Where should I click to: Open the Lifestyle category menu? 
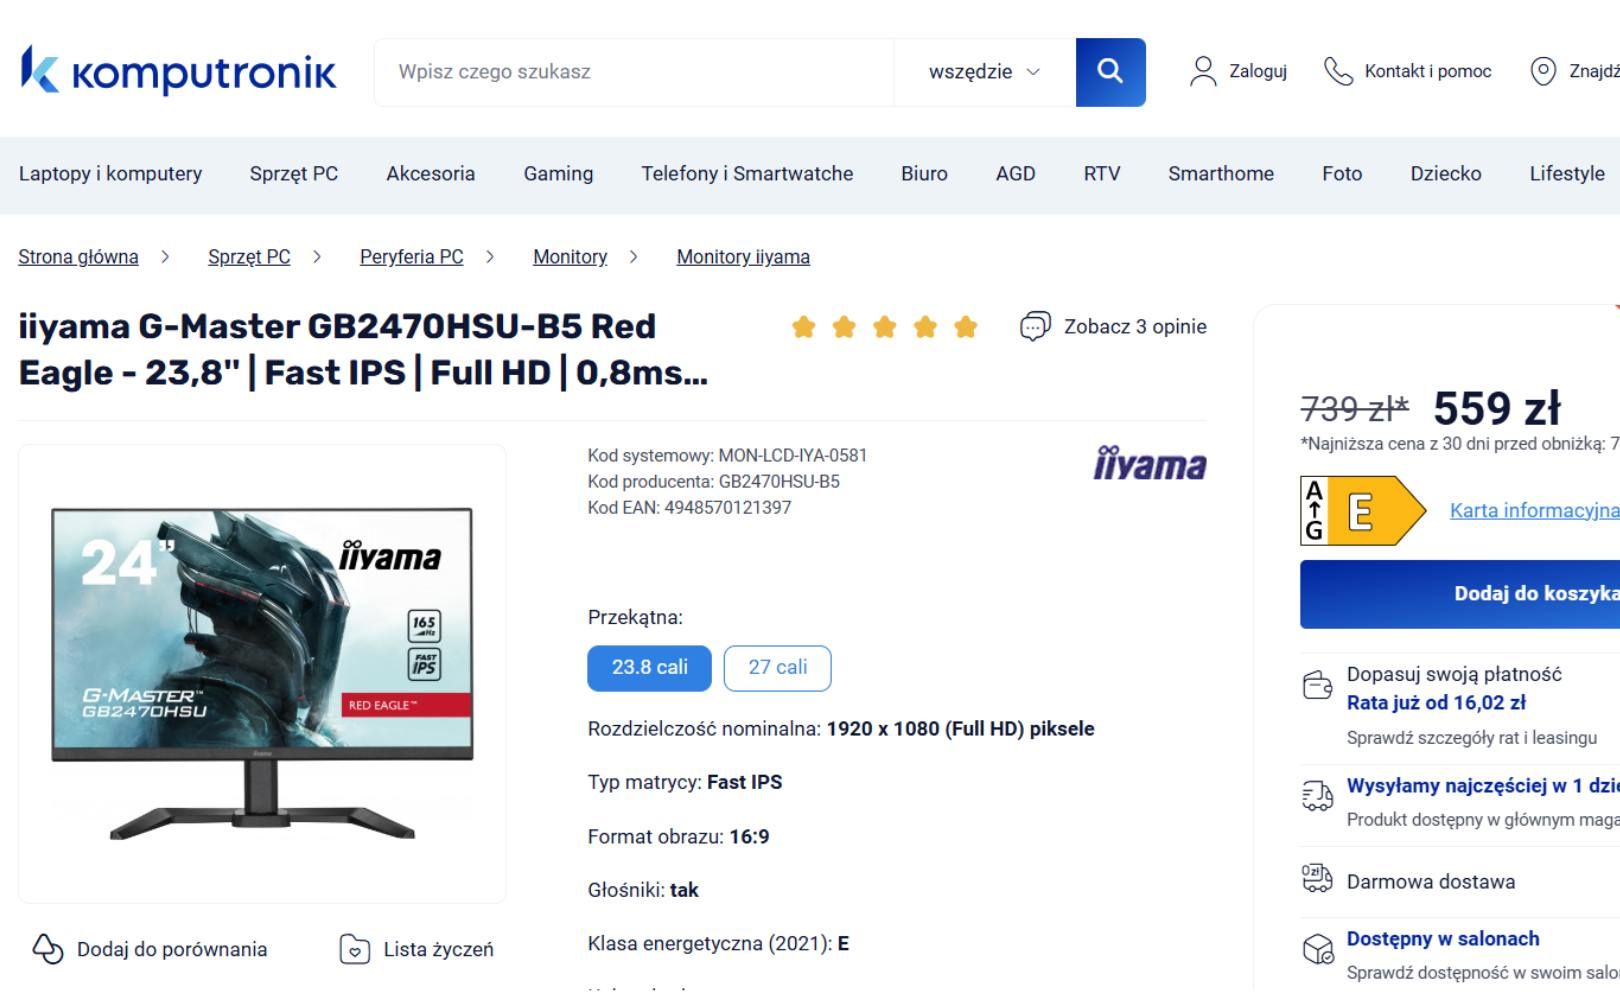1567,174
